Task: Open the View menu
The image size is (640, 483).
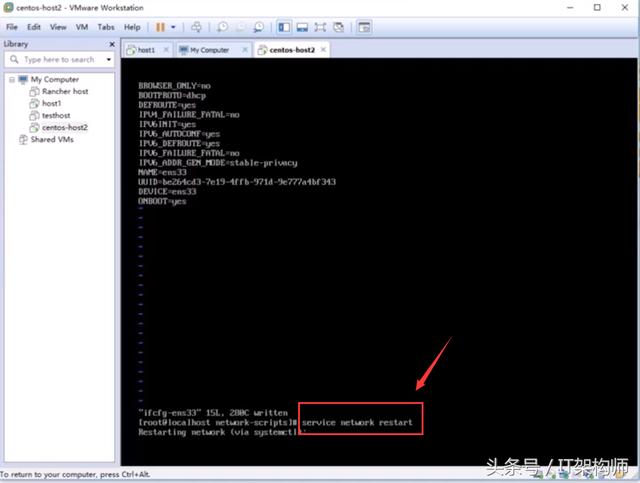Action: pos(58,27)
